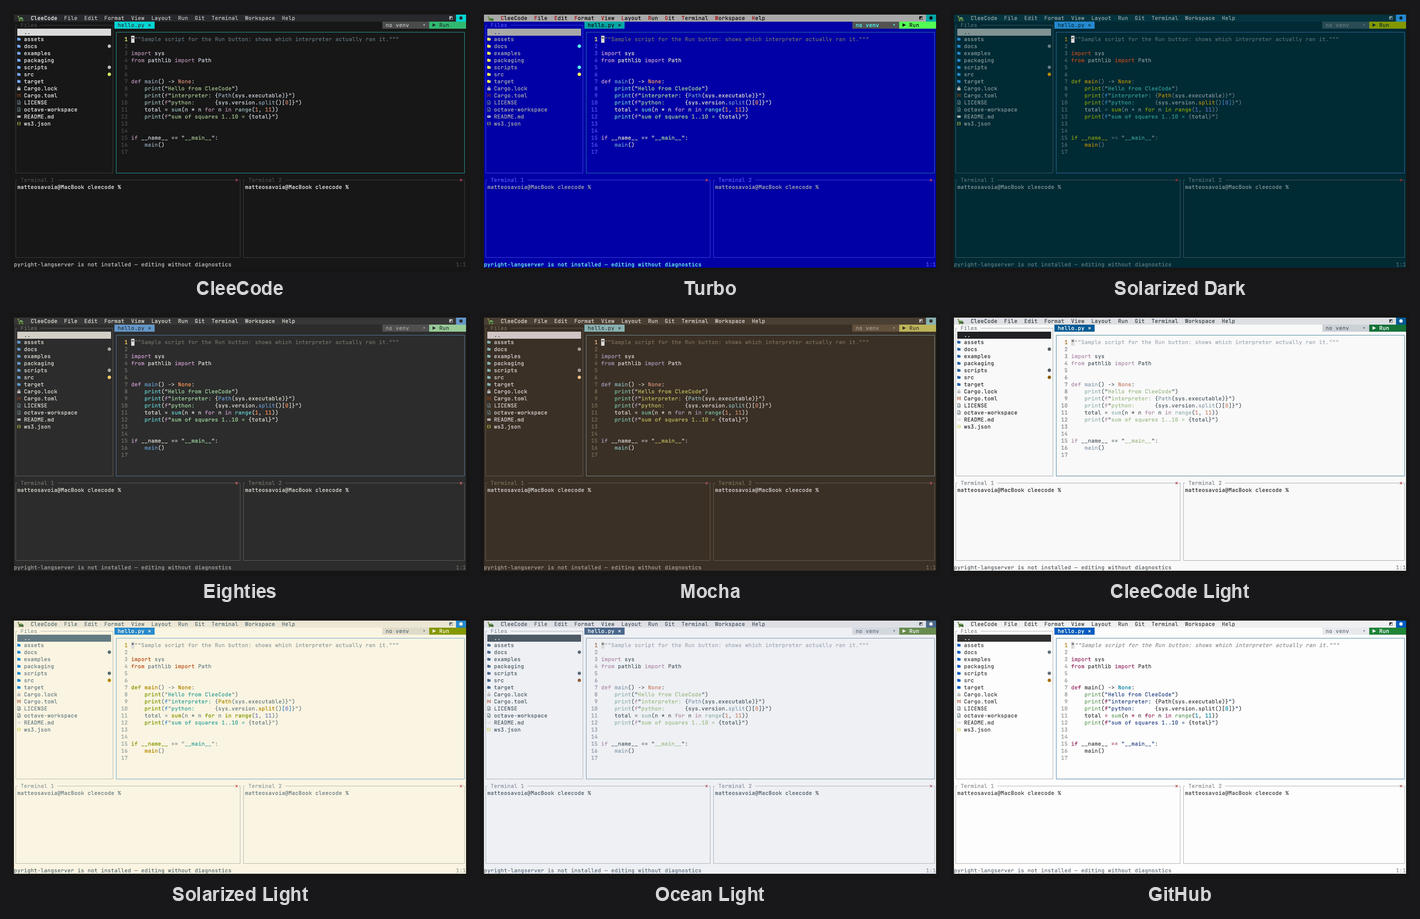Open the no venv dropdown in the Turbo screenshot
The height and width of the screenshot is (919, 1420).
pos(876,25)
